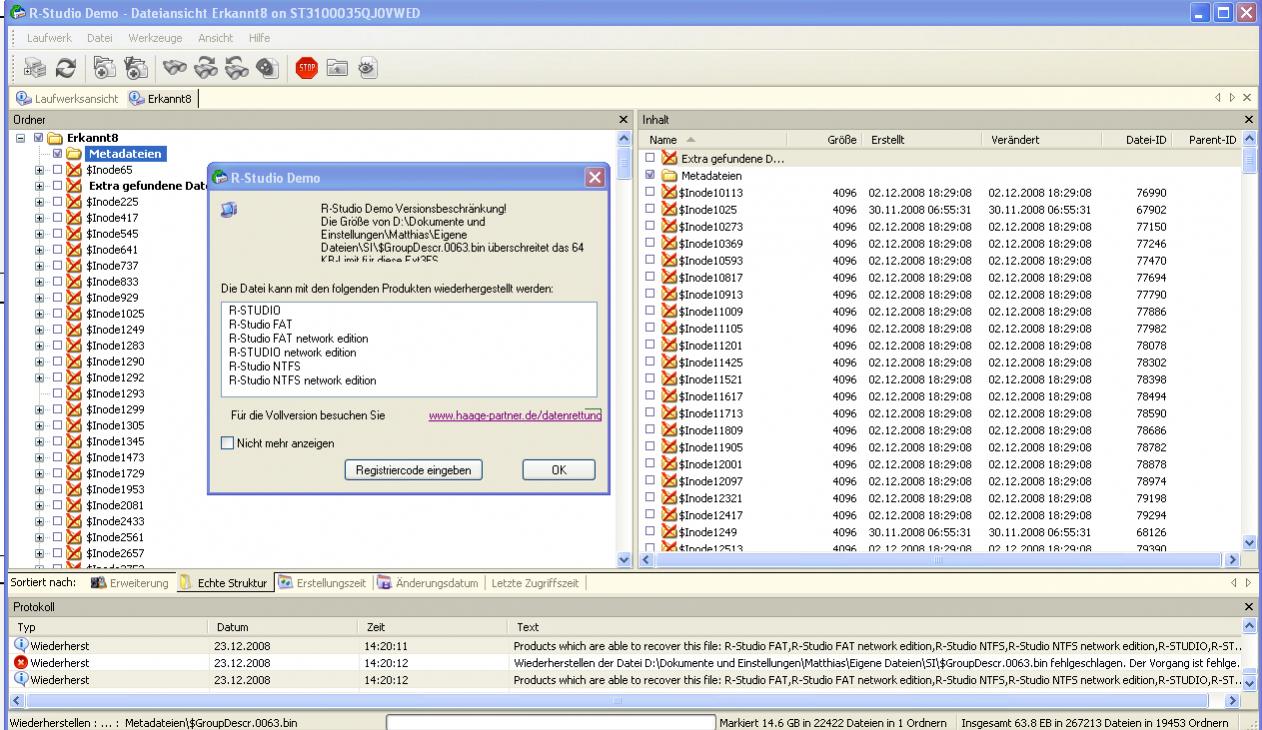This screenshot has width=1262, height=730.
Task: Click the OK button in the dialog
Action: 558,470
